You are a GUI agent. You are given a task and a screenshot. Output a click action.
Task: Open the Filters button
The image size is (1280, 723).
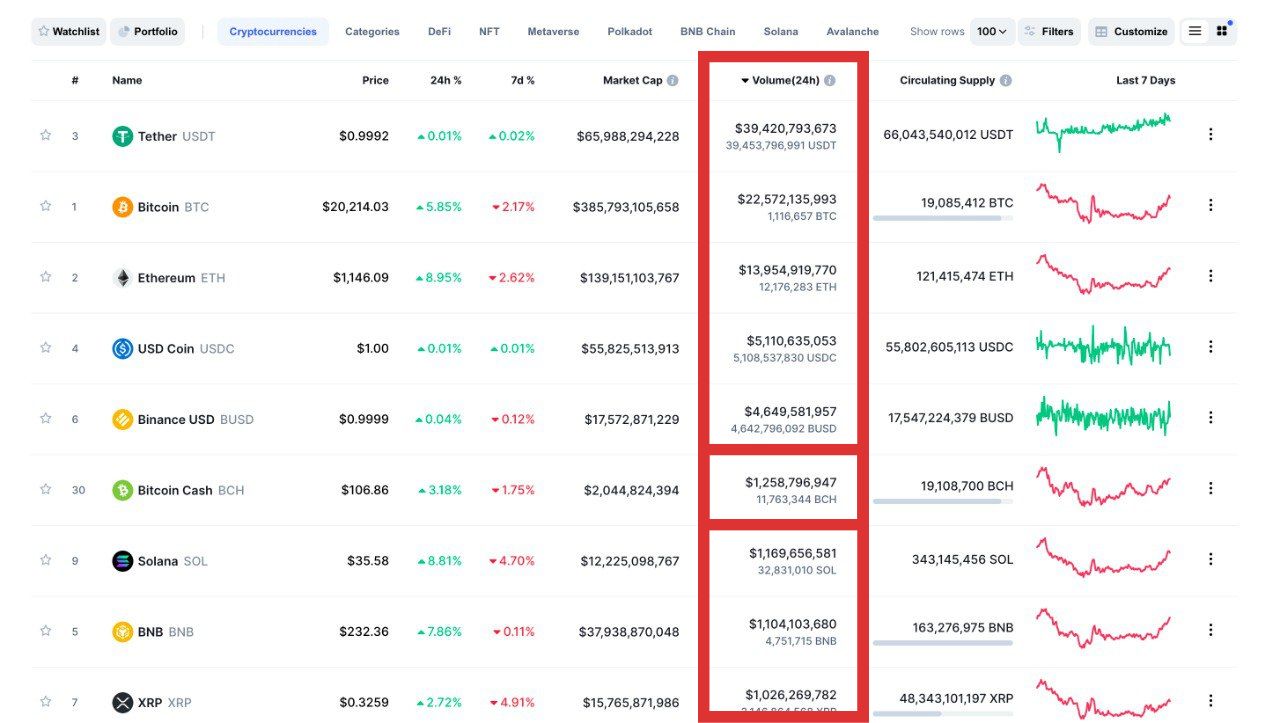click(x=1048, y=31)
